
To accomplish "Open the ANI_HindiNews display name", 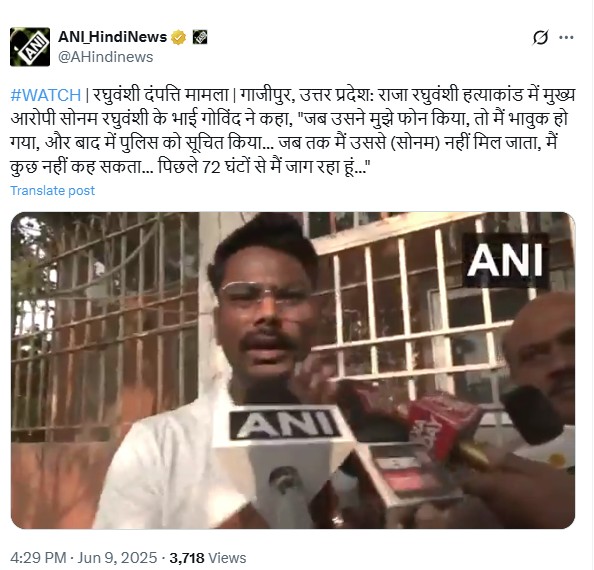I will tap(113, 37).
